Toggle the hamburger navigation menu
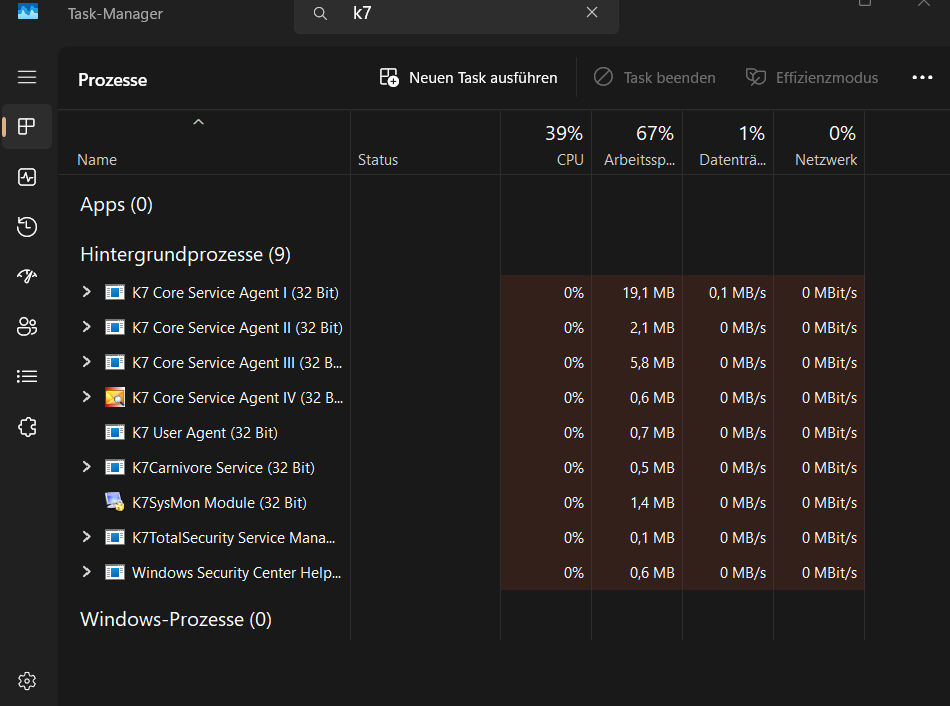The image size is (950, 706). click(x=27, y=77)
